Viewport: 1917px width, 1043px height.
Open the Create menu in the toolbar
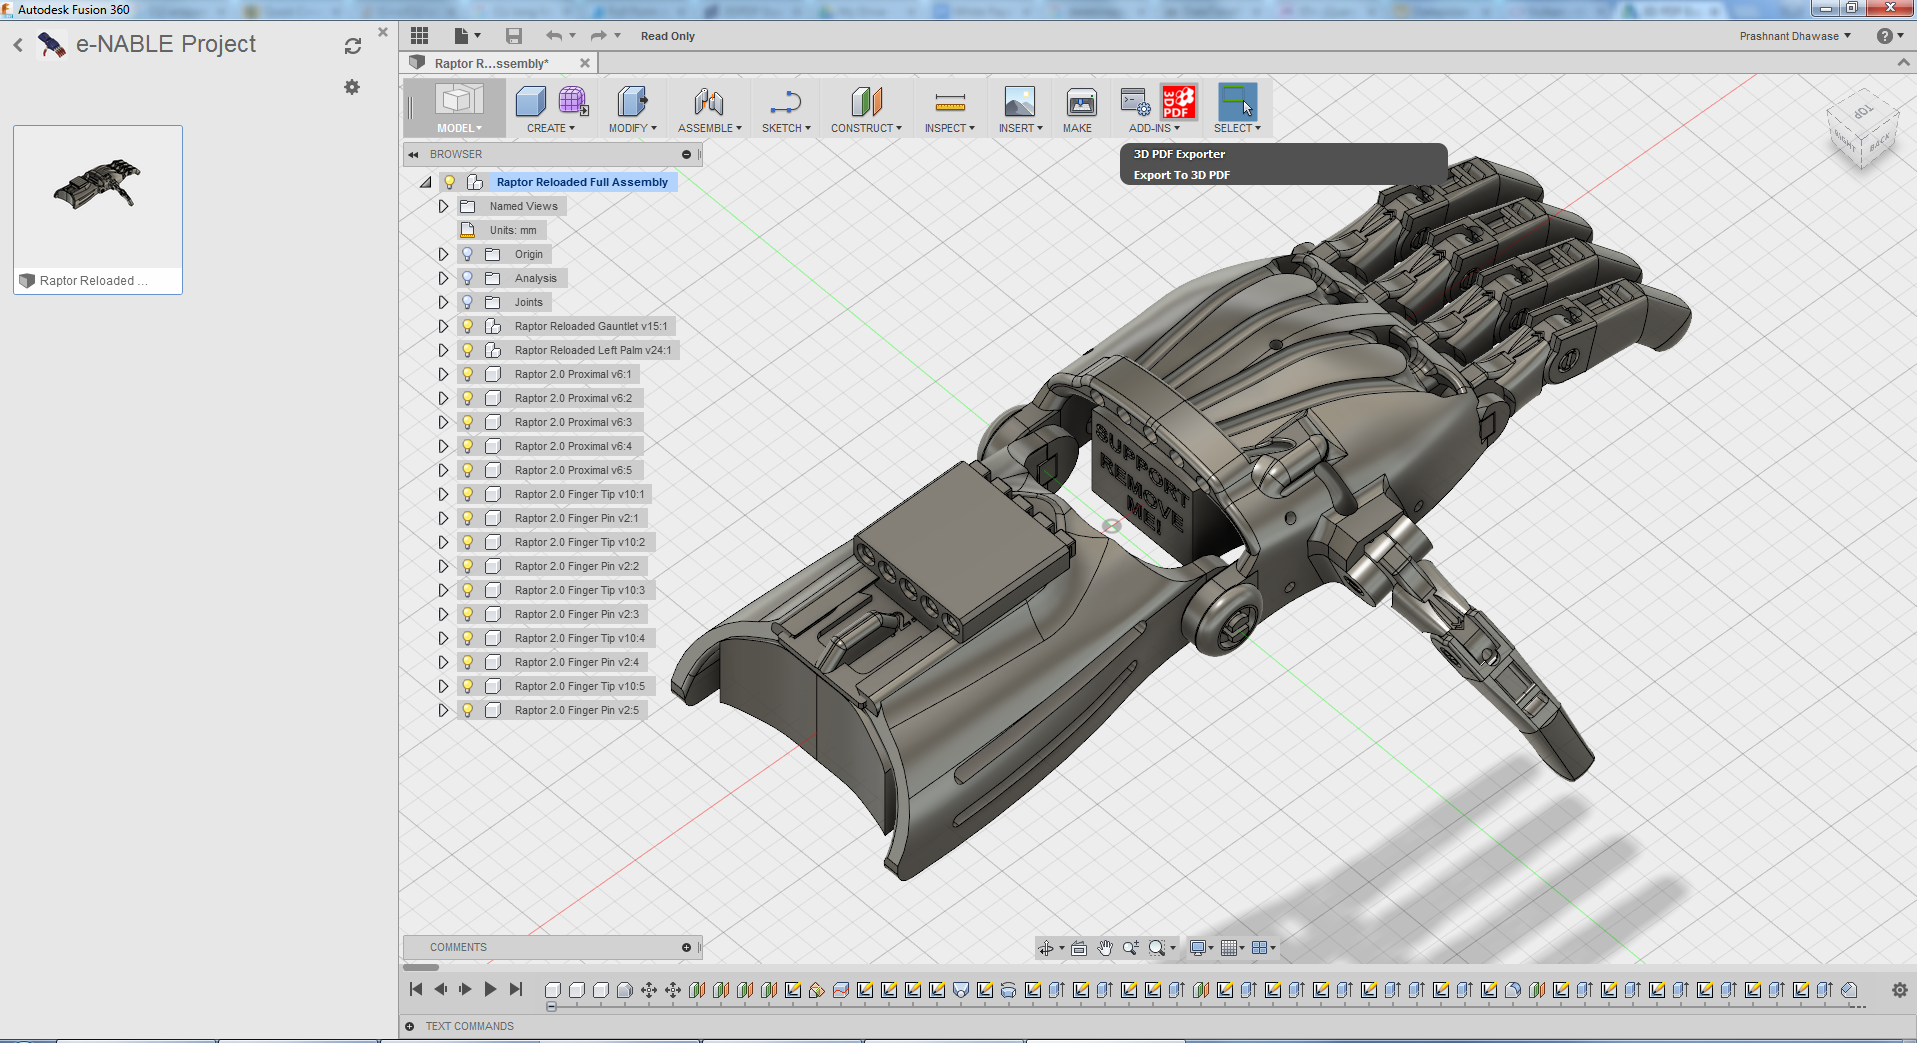(549, 110)
